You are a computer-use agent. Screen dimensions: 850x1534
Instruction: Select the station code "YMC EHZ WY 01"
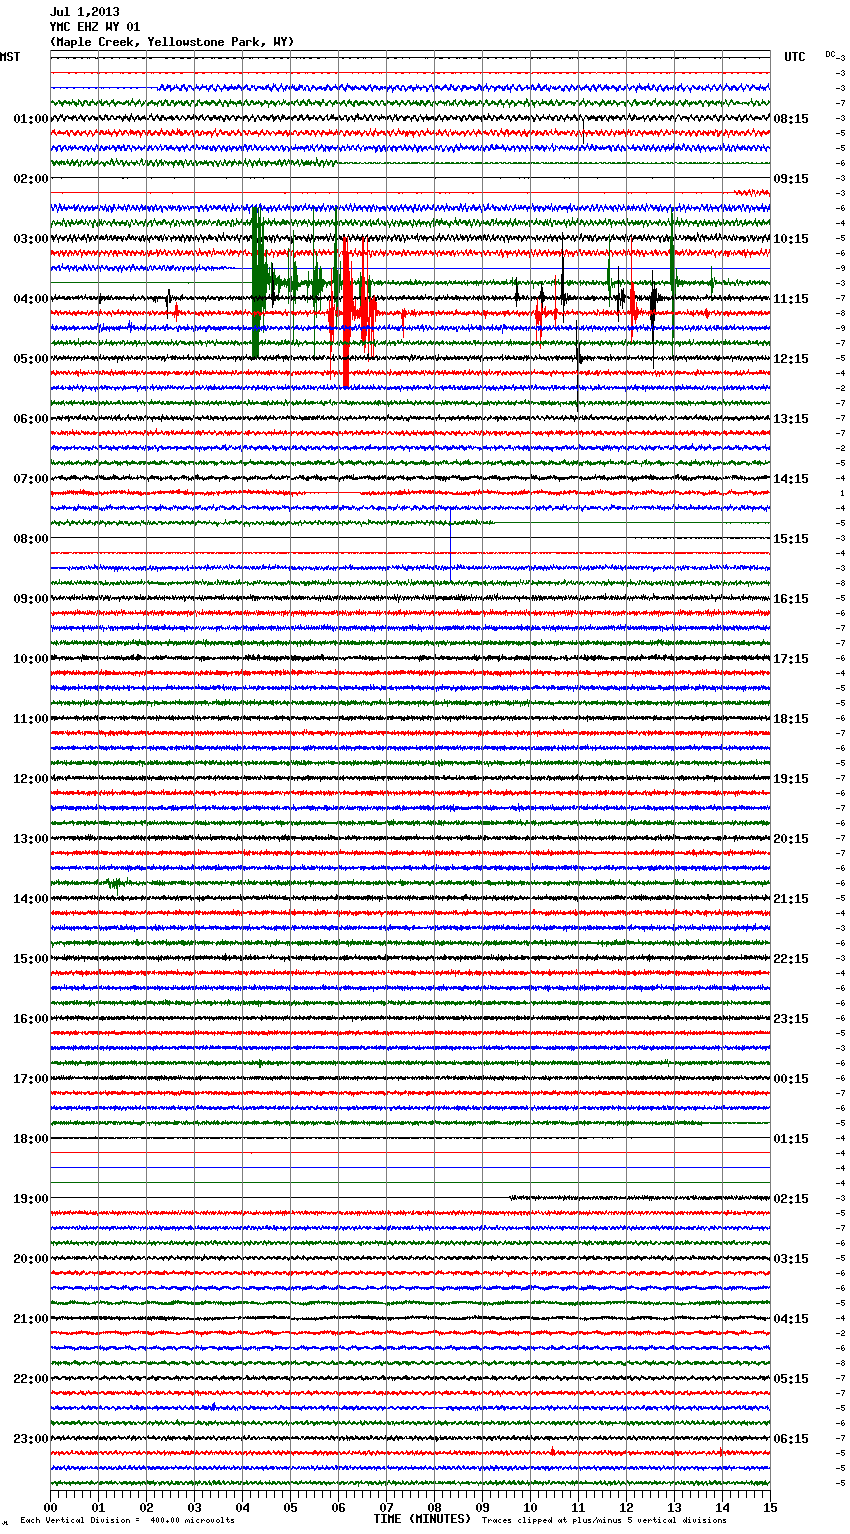point(95,27)
